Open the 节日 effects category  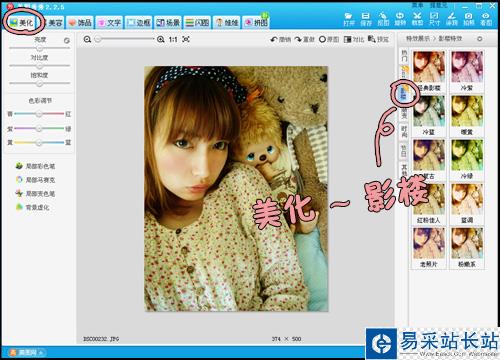click(x=404, y=151)
